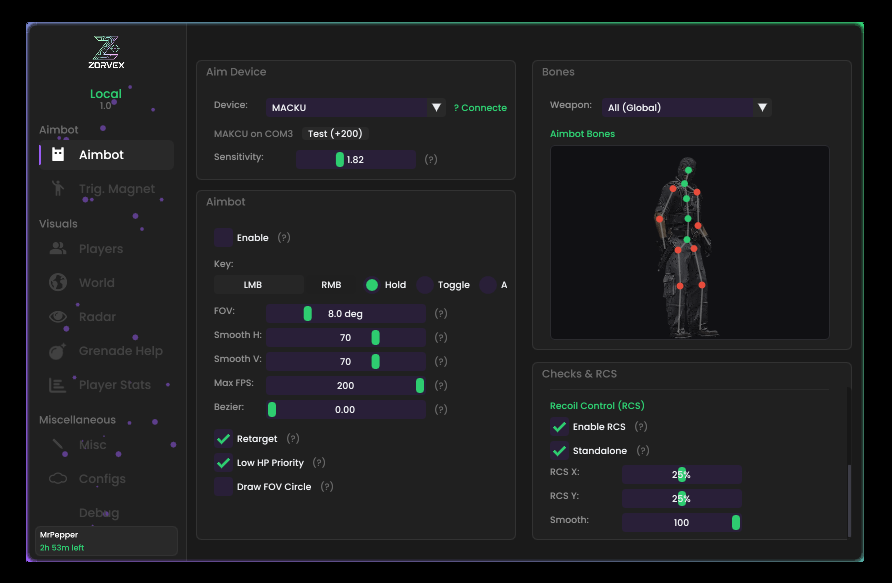Select the Grenade Help bomb icon
This screenshot has height=583, width=892.
pos(58,351)
